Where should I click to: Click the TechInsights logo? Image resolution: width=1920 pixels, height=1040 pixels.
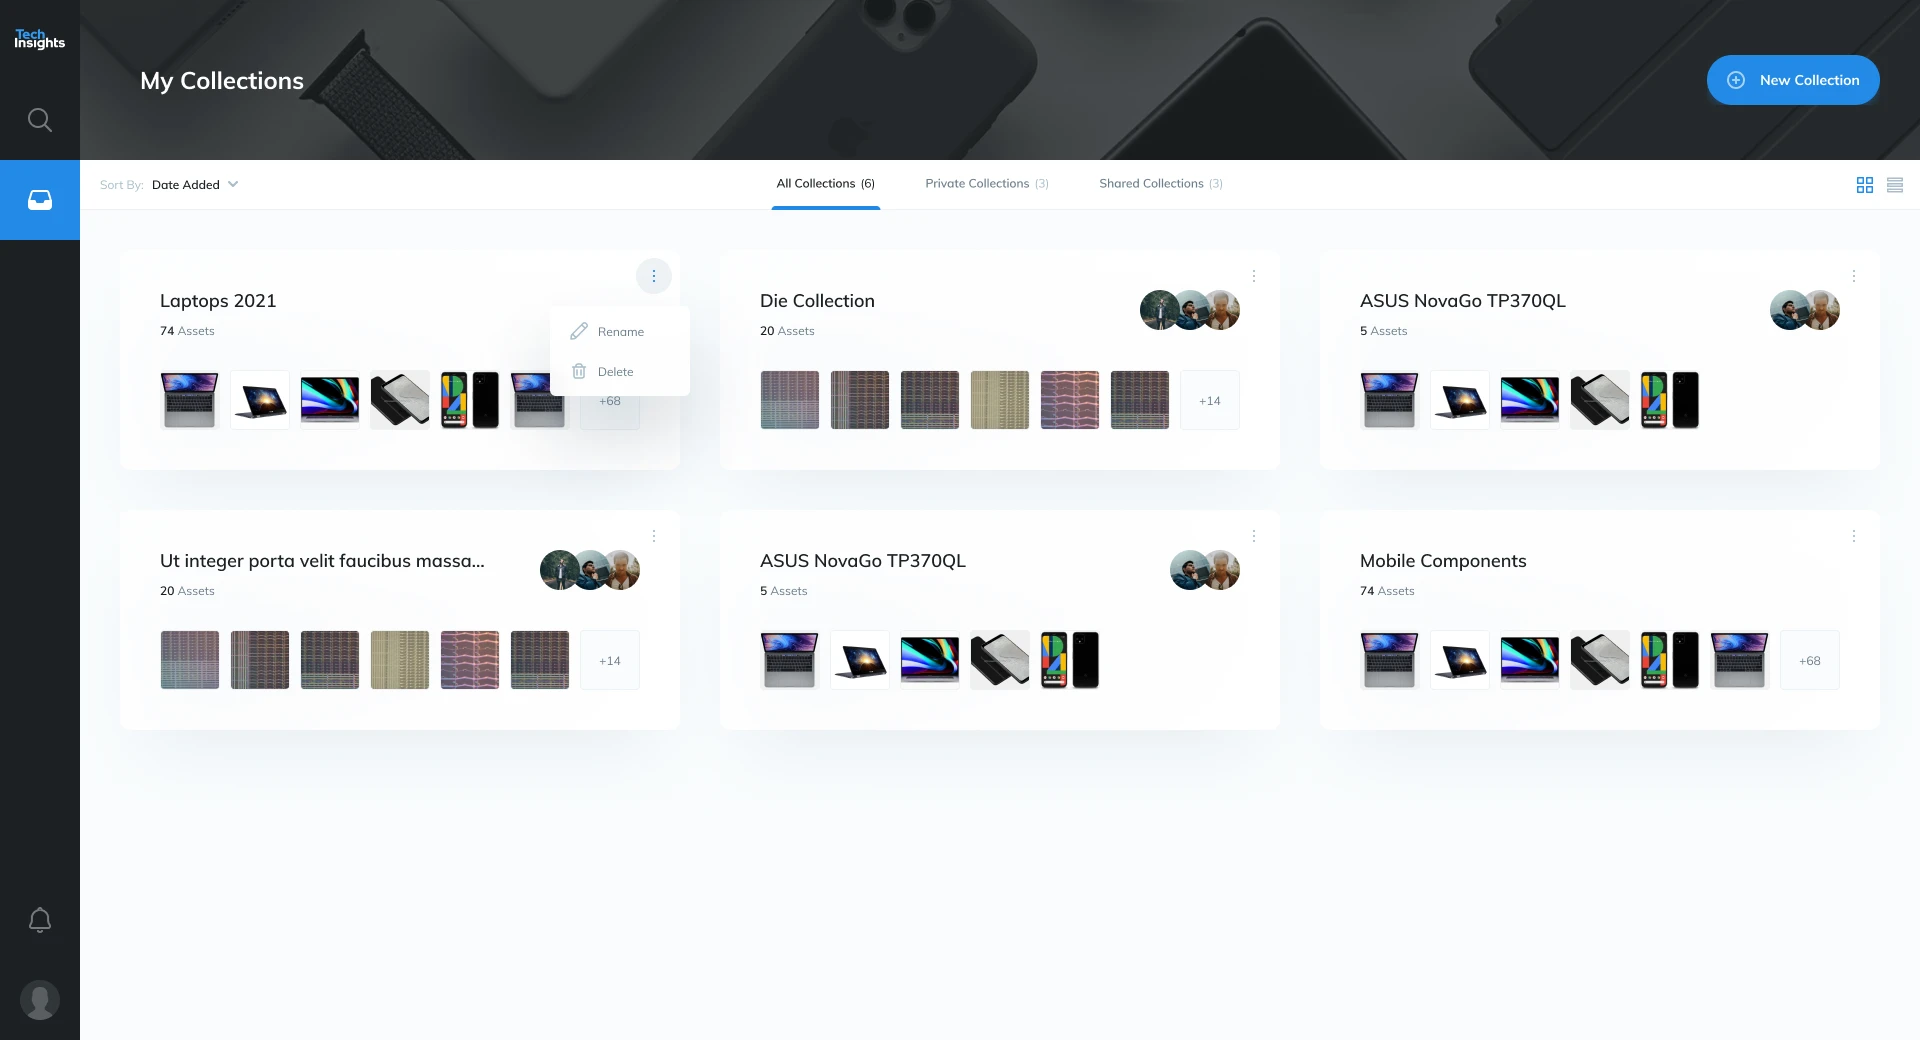click(38, 38)
